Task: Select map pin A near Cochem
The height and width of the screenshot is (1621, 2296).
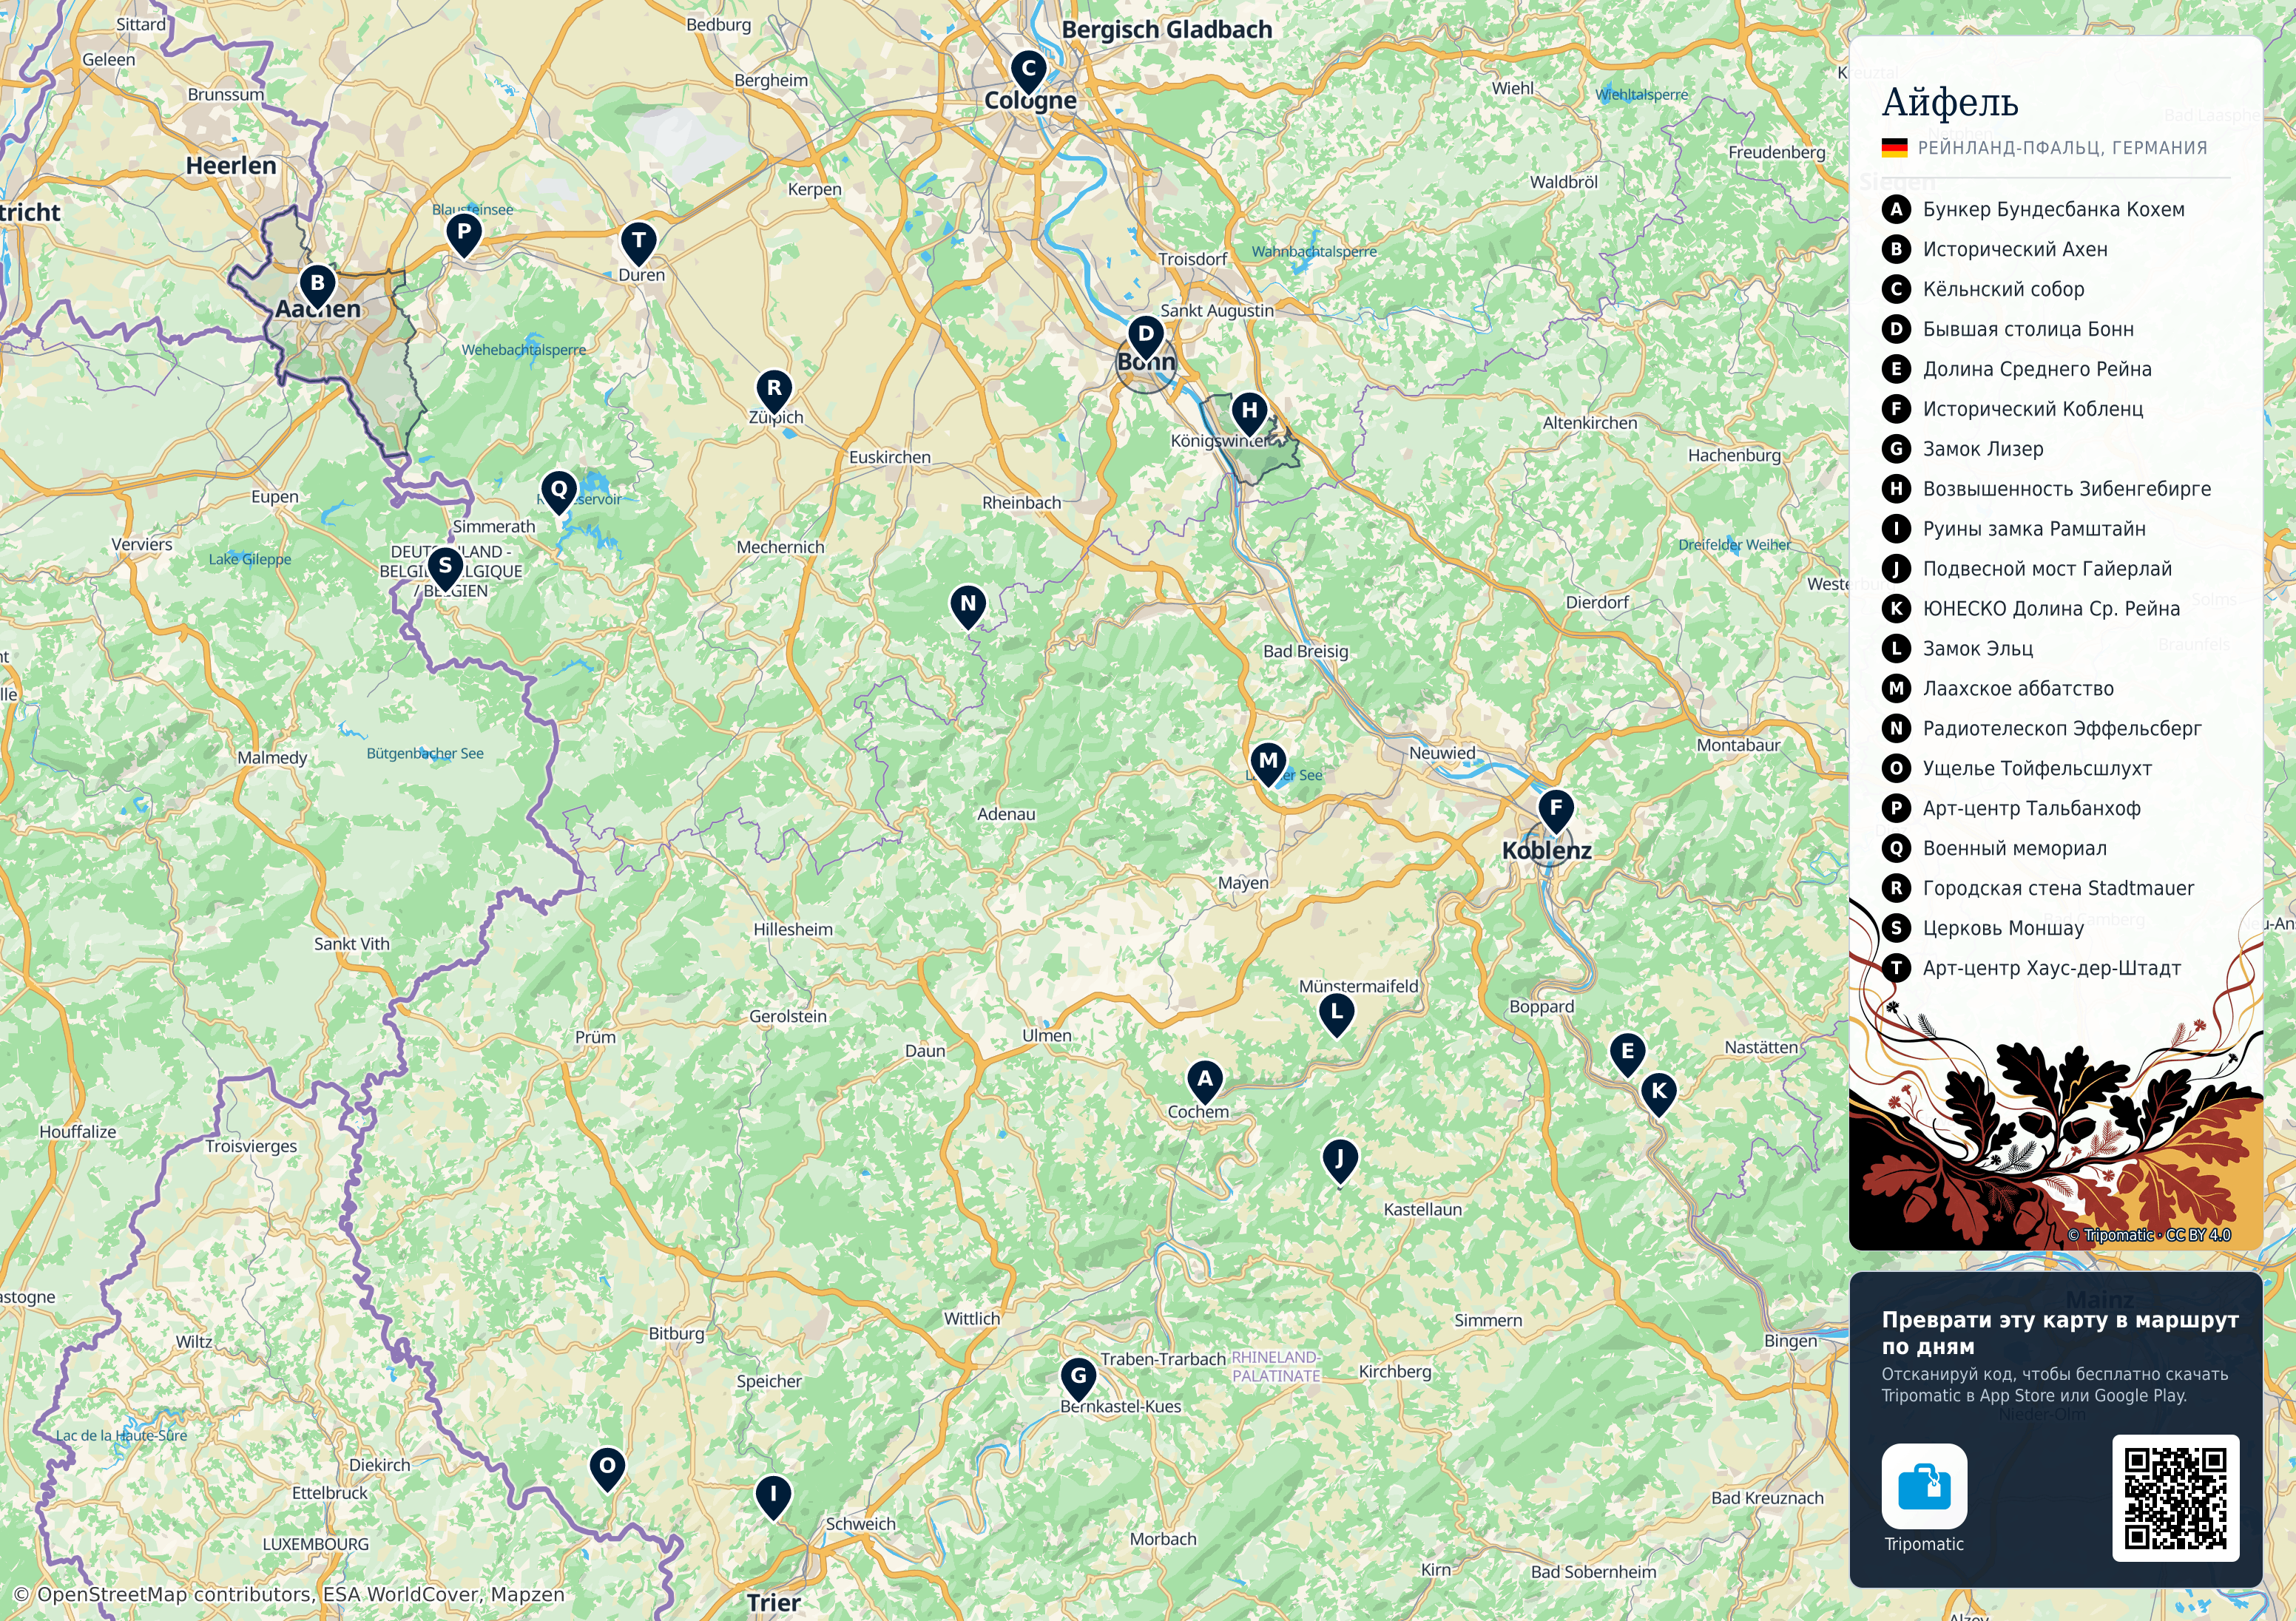Action: (x=1205, y=1081)
